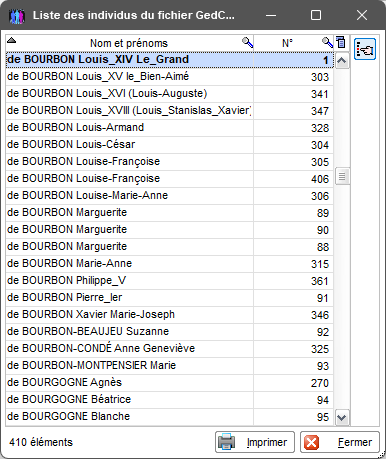Click number cell 304

click(x=294, y=145)
